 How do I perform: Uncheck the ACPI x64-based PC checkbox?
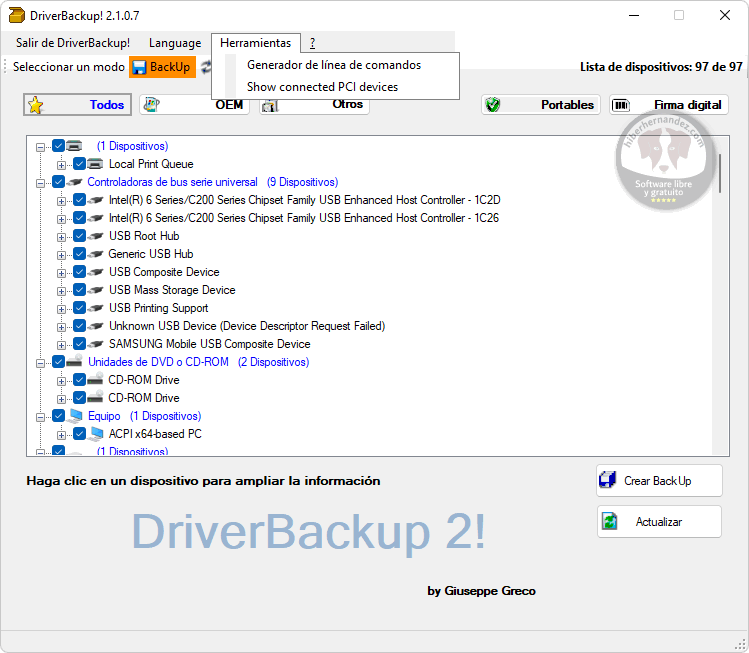[79, 434]
